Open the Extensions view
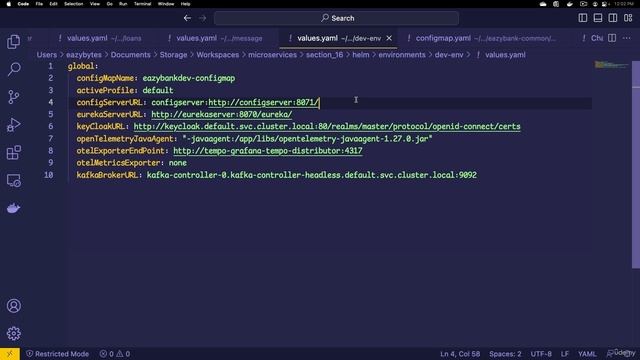This screenshot has height=360, width=640. pos(13,153)
